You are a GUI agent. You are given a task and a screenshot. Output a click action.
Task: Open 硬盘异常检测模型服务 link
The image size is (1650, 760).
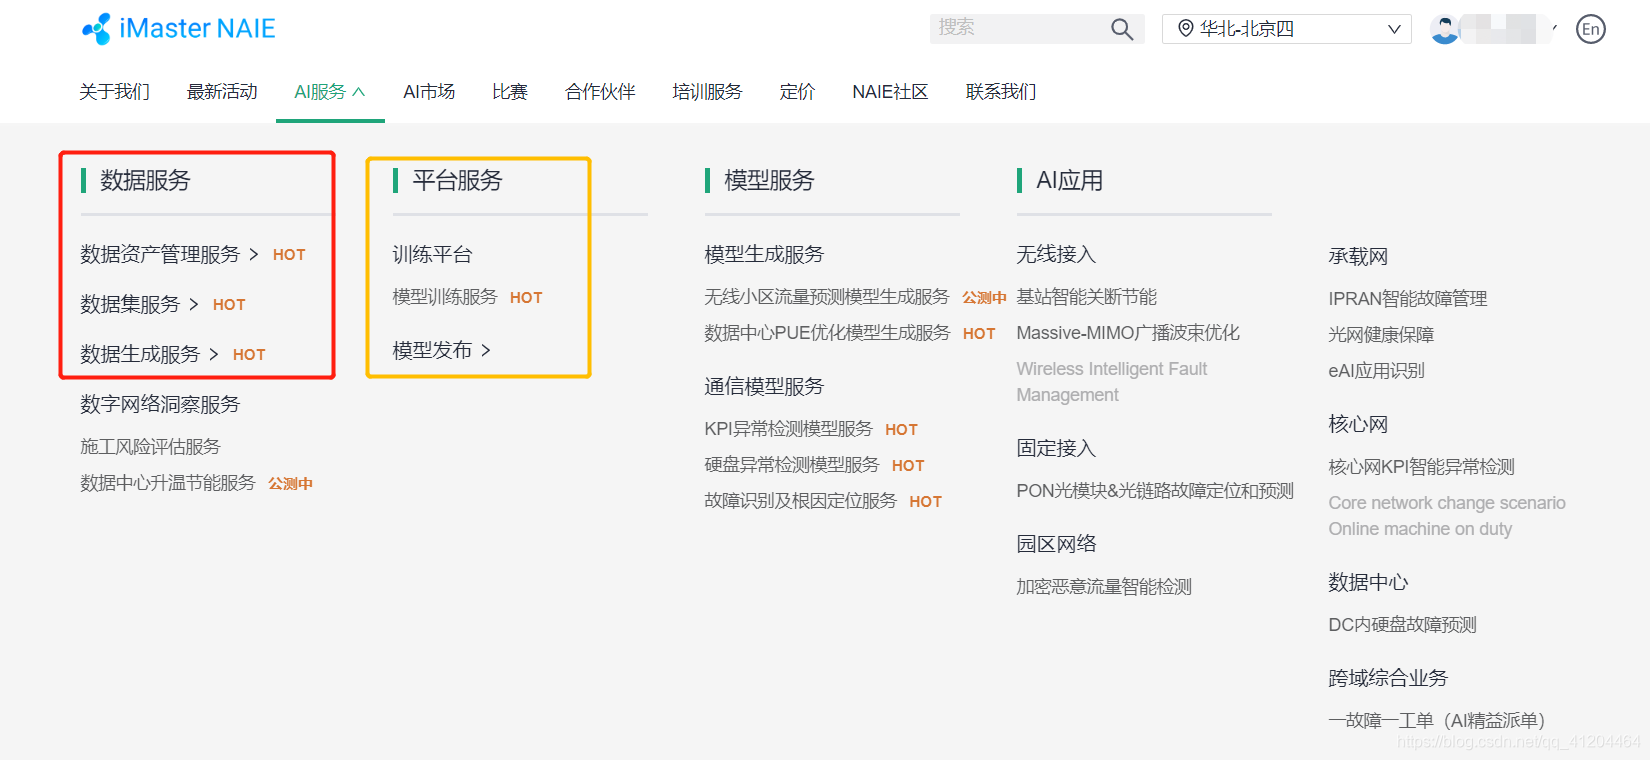tap(792, 465)
